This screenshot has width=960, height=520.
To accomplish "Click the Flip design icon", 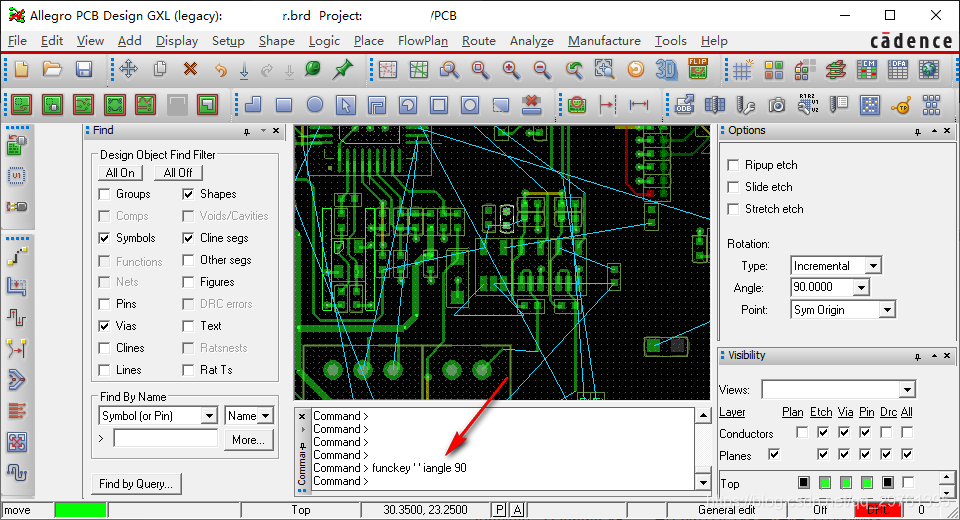I will pyautogui.click(x=697, y=70).
